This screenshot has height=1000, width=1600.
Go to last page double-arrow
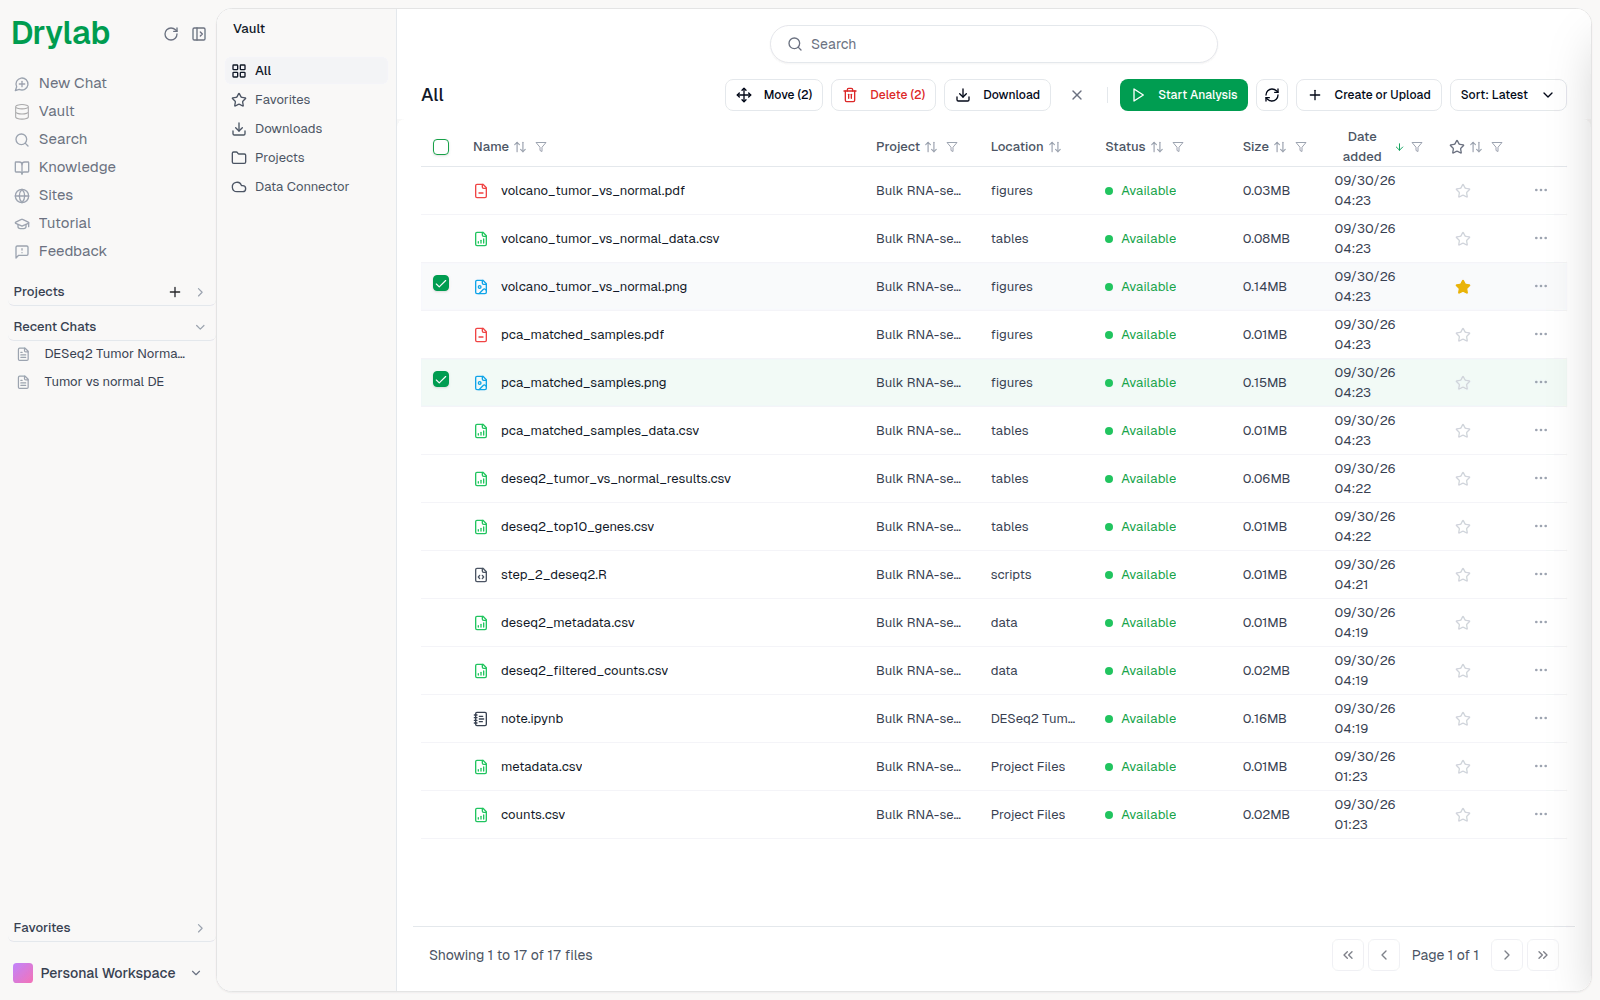pyautogui.click(x=1543, y=955)
